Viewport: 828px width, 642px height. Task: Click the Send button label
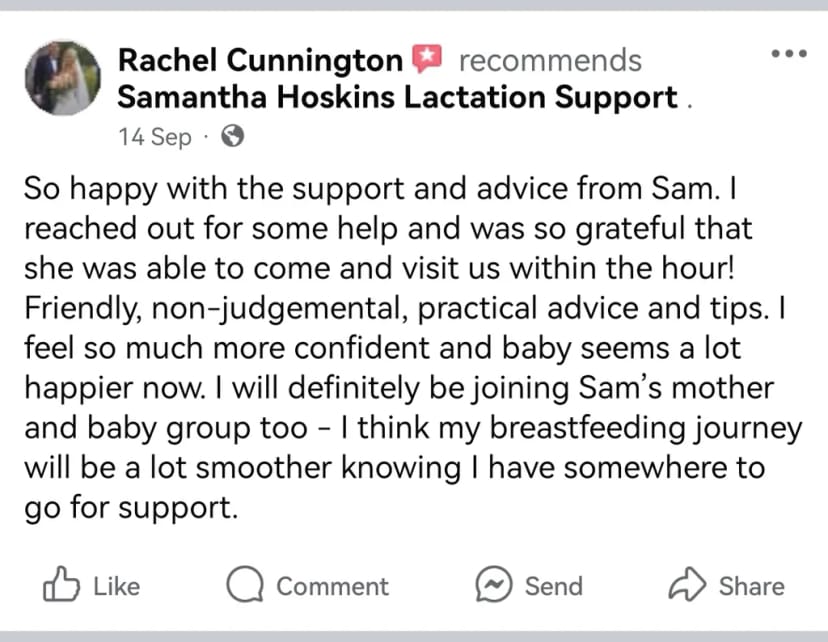tap(554, 587)
